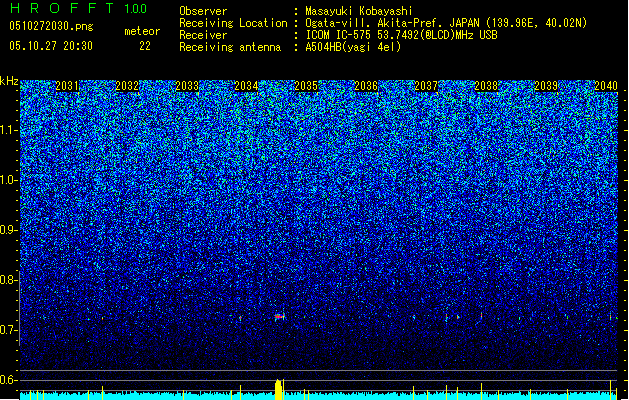Click the tall yellow signal bar at the bottom
This screenshot has height=400, width=629.
pyautogui.click(x=278, y=389)
